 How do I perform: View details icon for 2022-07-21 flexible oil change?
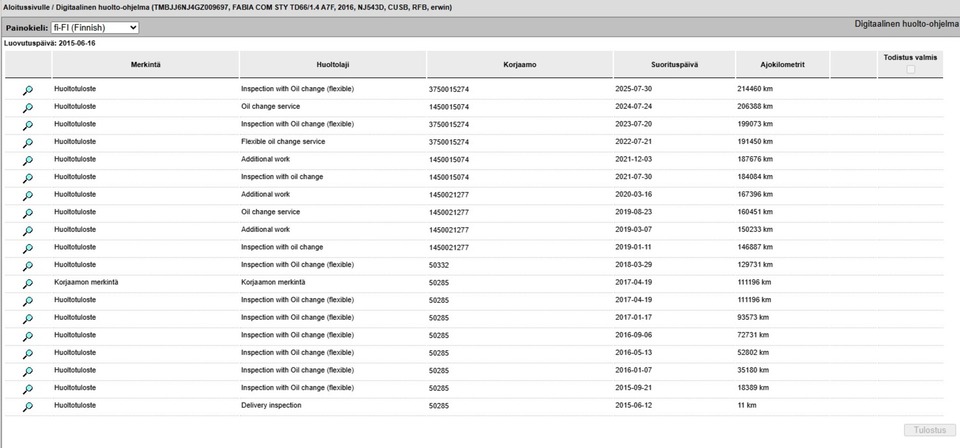click(28, 143)
